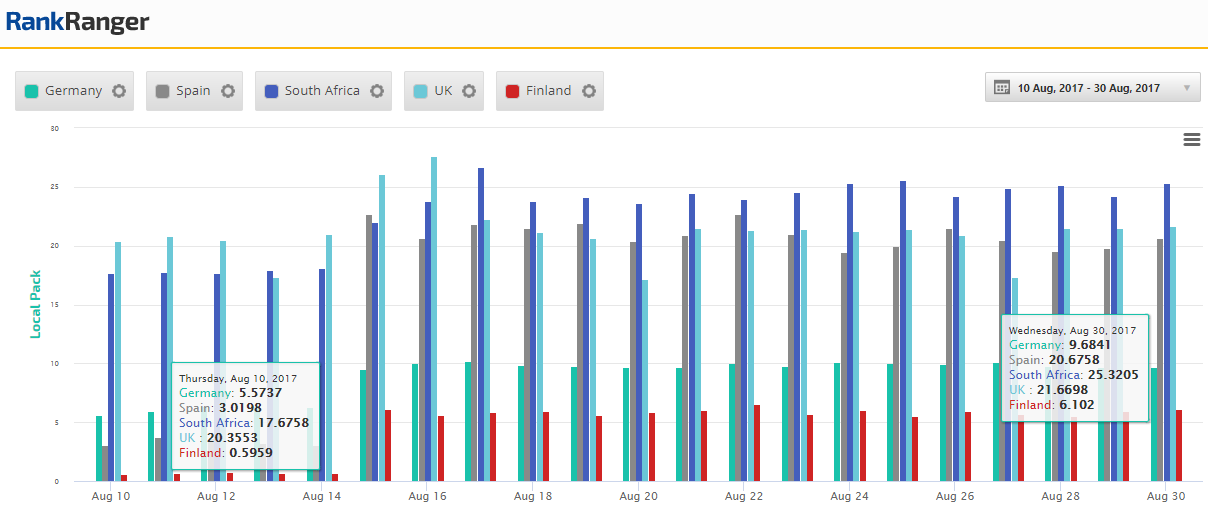Open the 10 Aug - 30 Aug date range
This screenshot has width=1208, height=510.
point(1088,88)
